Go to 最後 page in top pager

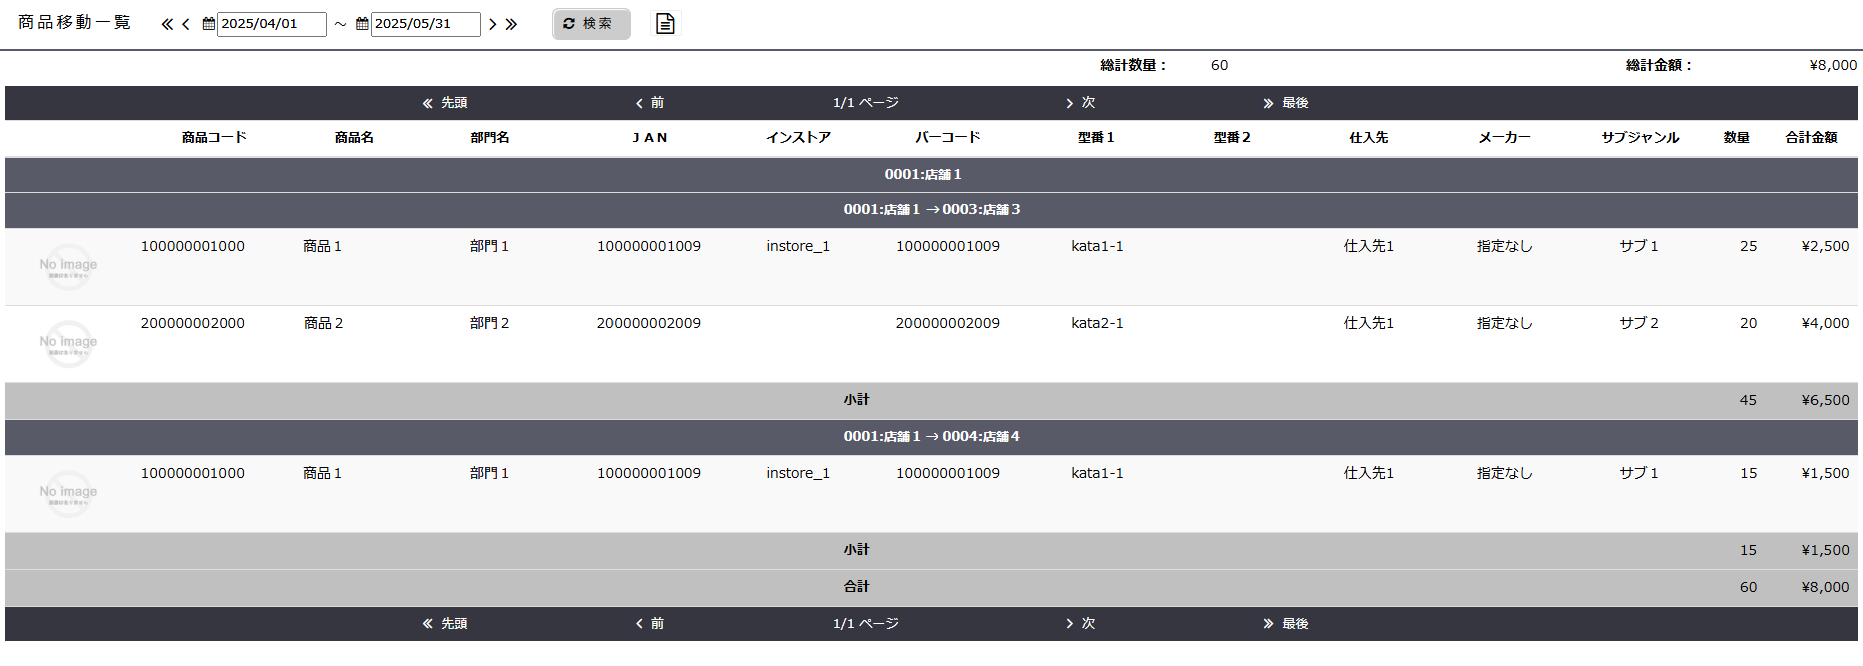click(x=1286, y=103)
